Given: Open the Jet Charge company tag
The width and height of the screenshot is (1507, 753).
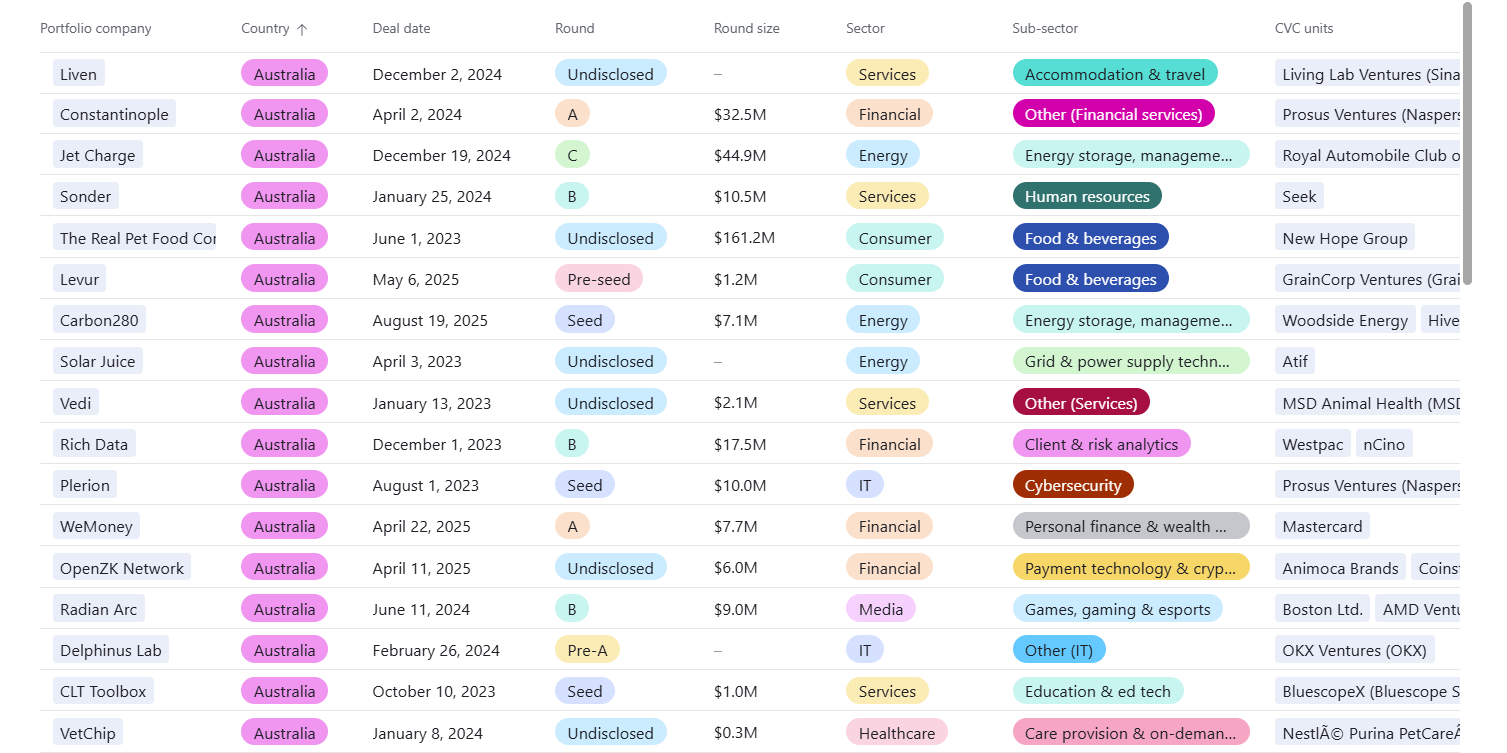Looking at the screenshot, I should (97, 155).
